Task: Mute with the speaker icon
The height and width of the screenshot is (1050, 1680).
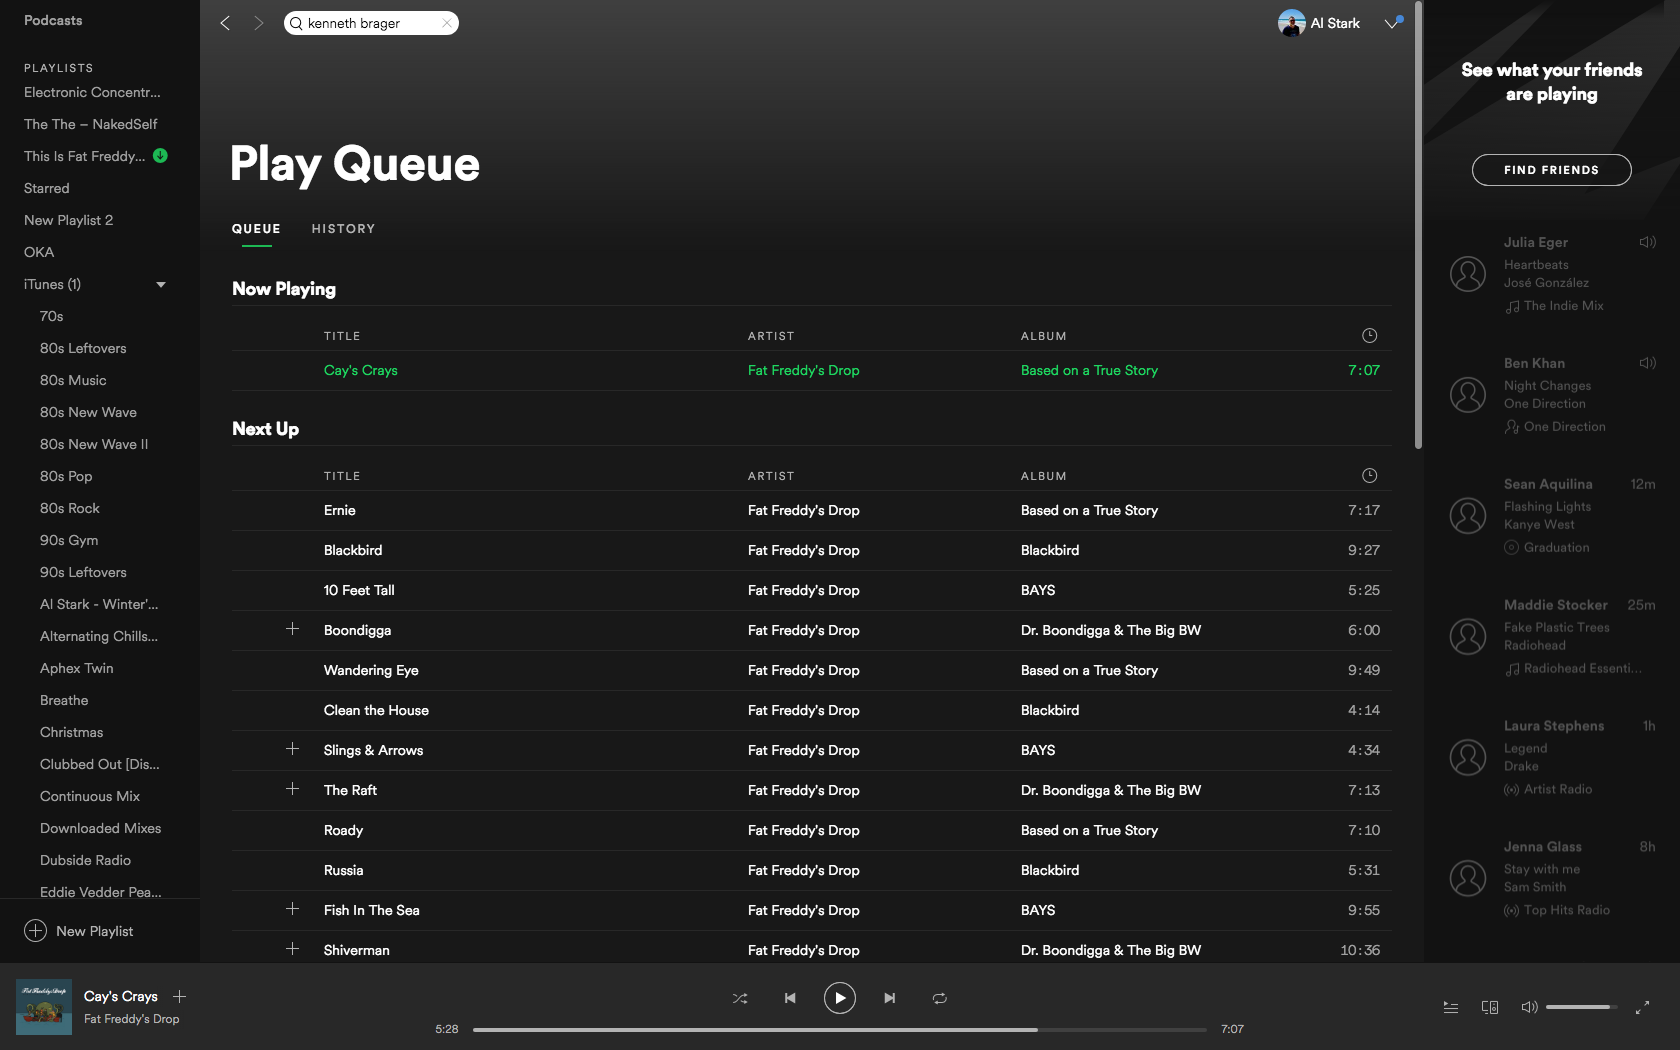Action: point(1529,1007)
